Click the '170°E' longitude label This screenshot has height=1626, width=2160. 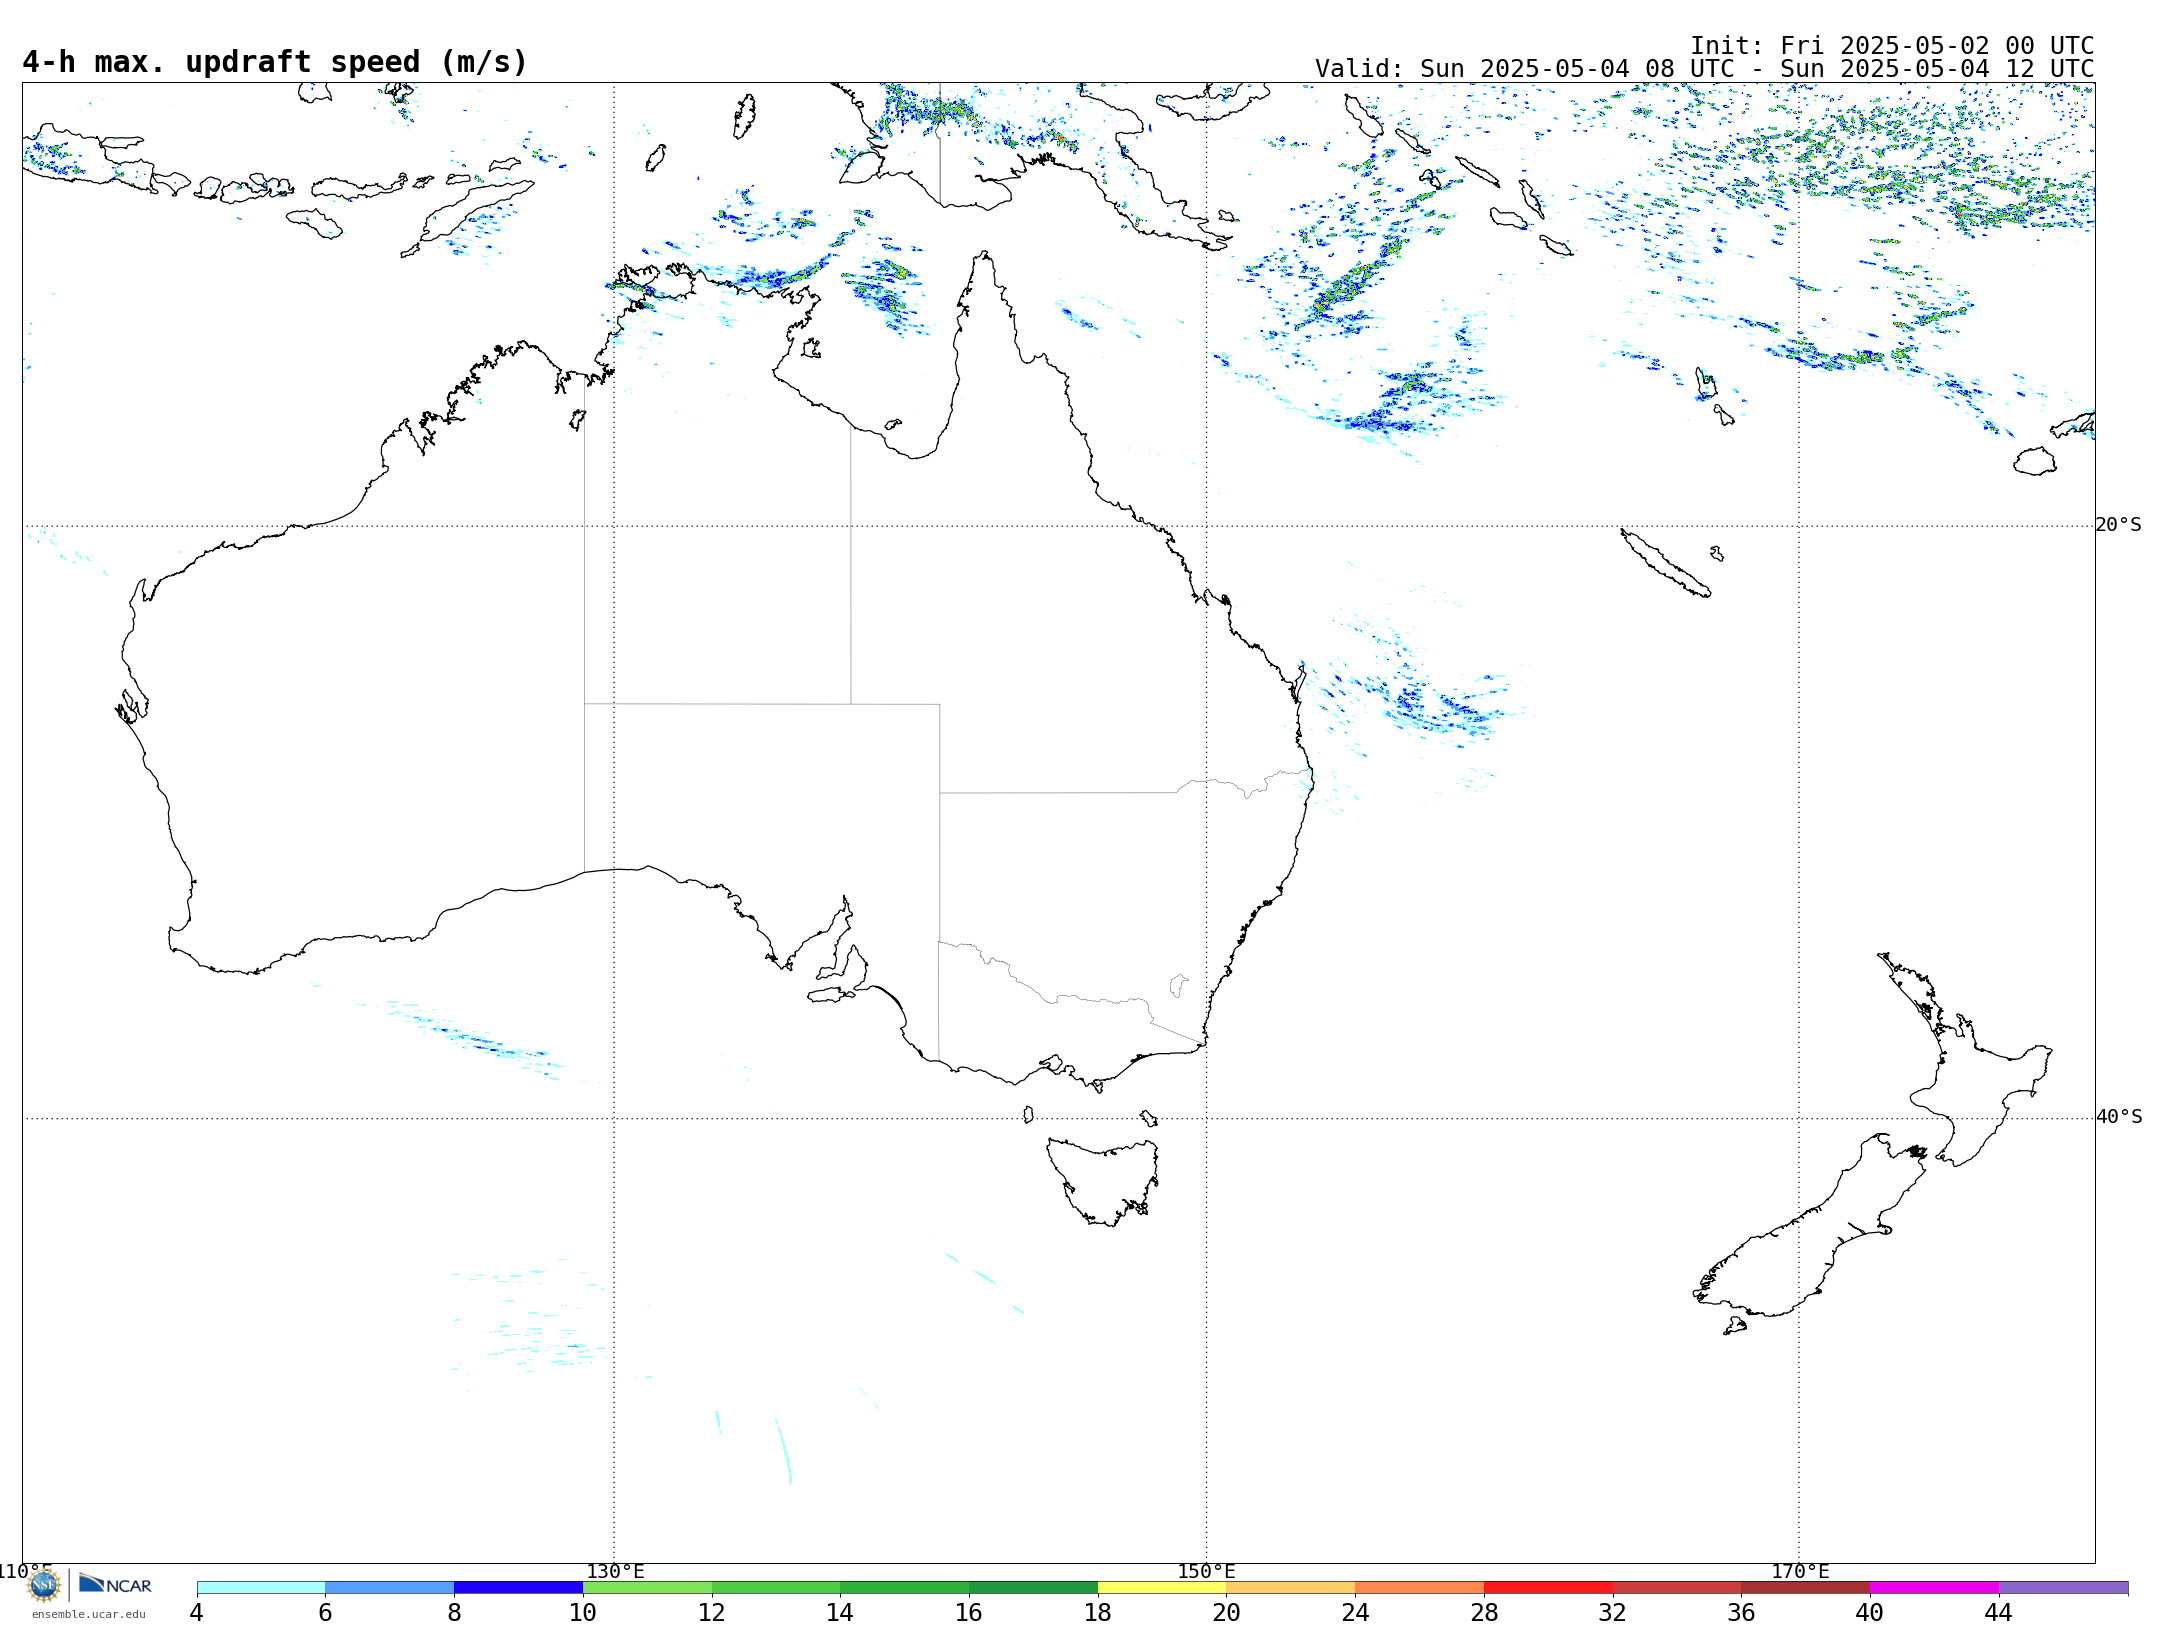click(x=1800, y=1571)
